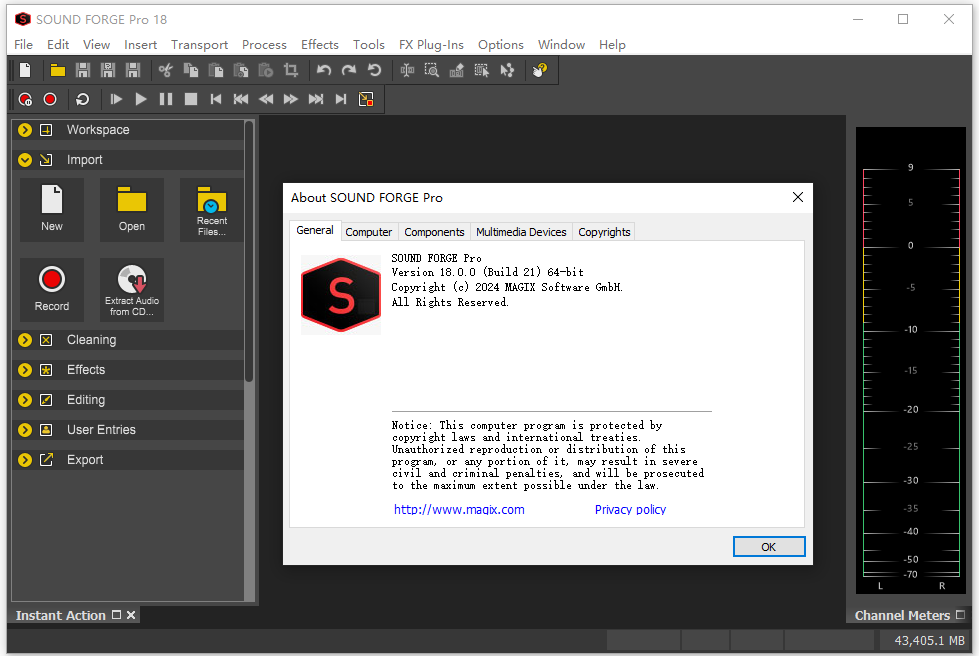Expand the Cleaning section
This screenshot has width=979, height=656.
pyautogui.click(x=25, y=340)
